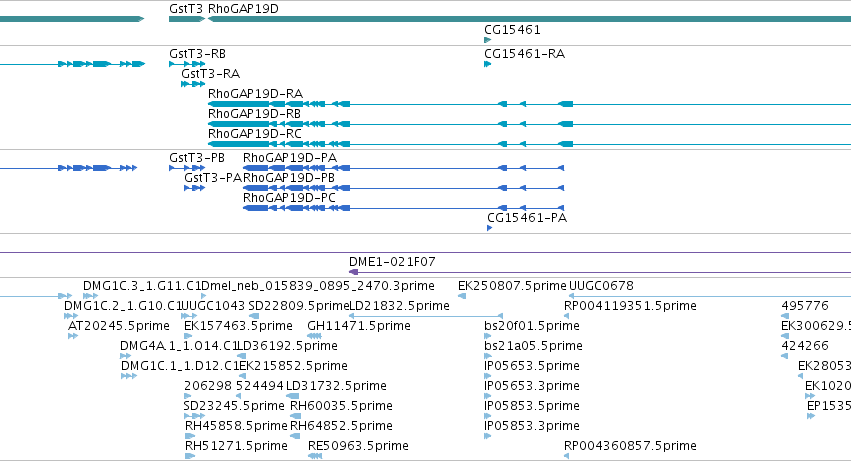Select transcript GstT3-RA

coord(211,74)
